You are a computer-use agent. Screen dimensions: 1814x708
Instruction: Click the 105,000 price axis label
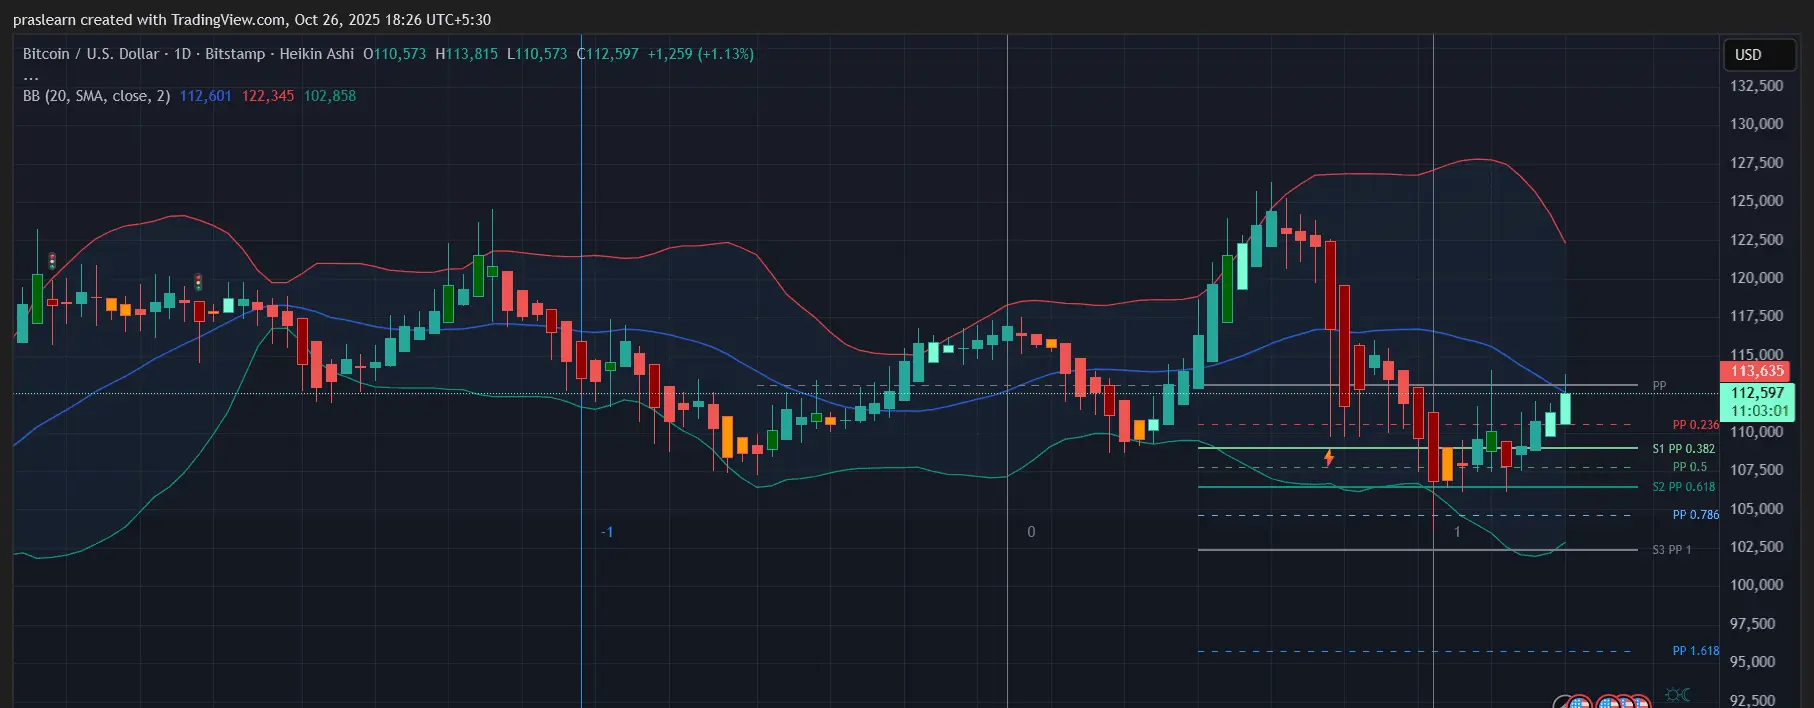click(x=1757, y=509)
